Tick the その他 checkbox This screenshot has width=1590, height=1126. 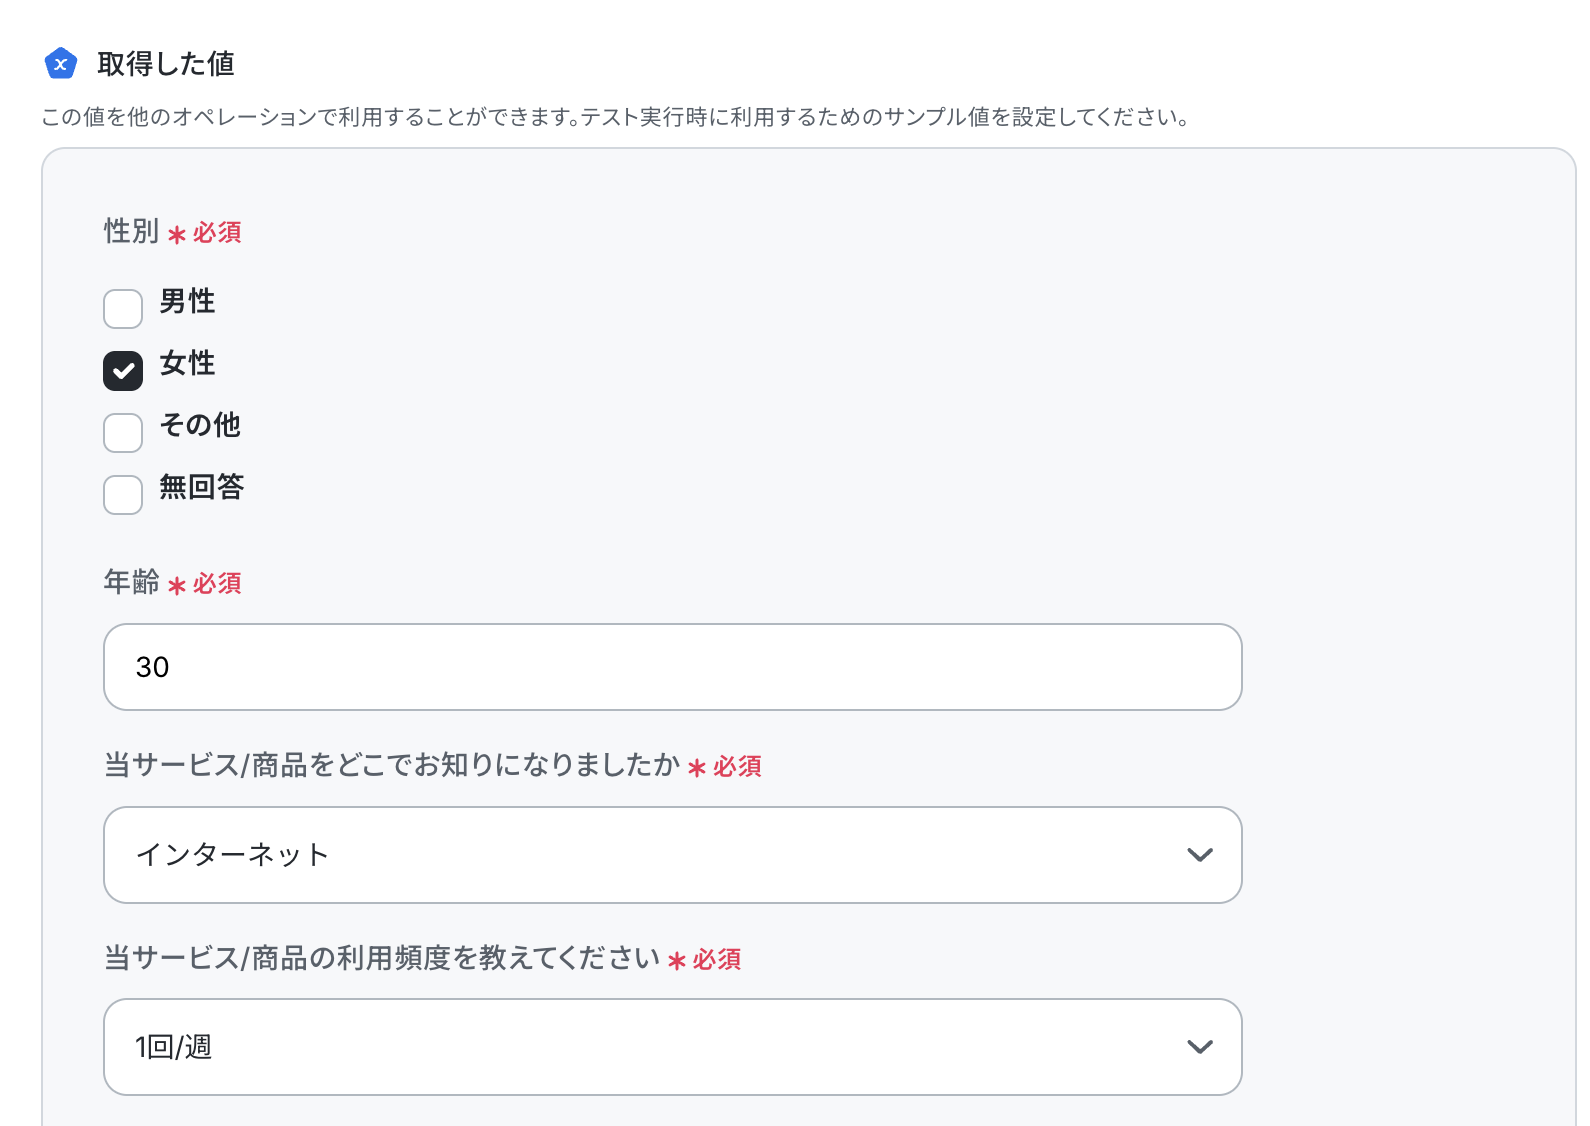(x=123, y=433)
